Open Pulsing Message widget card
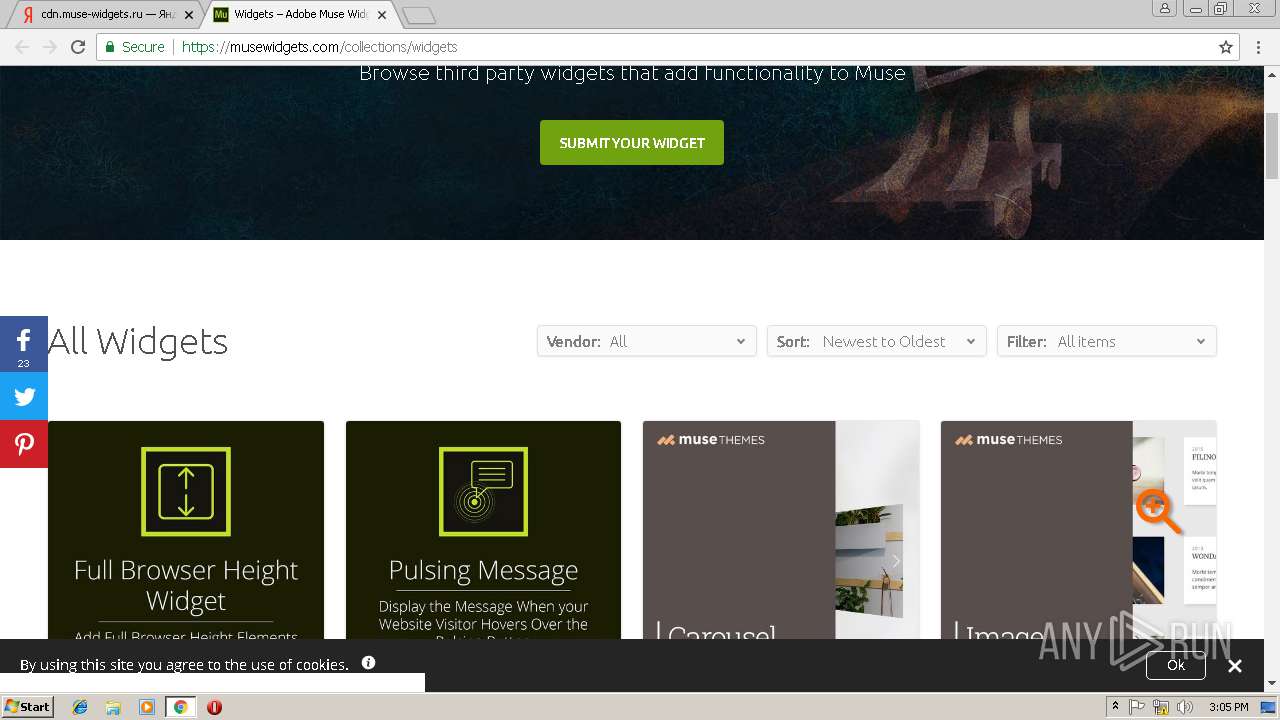Viewport: 1280px width, 720px height. click(x=483, y=530)
